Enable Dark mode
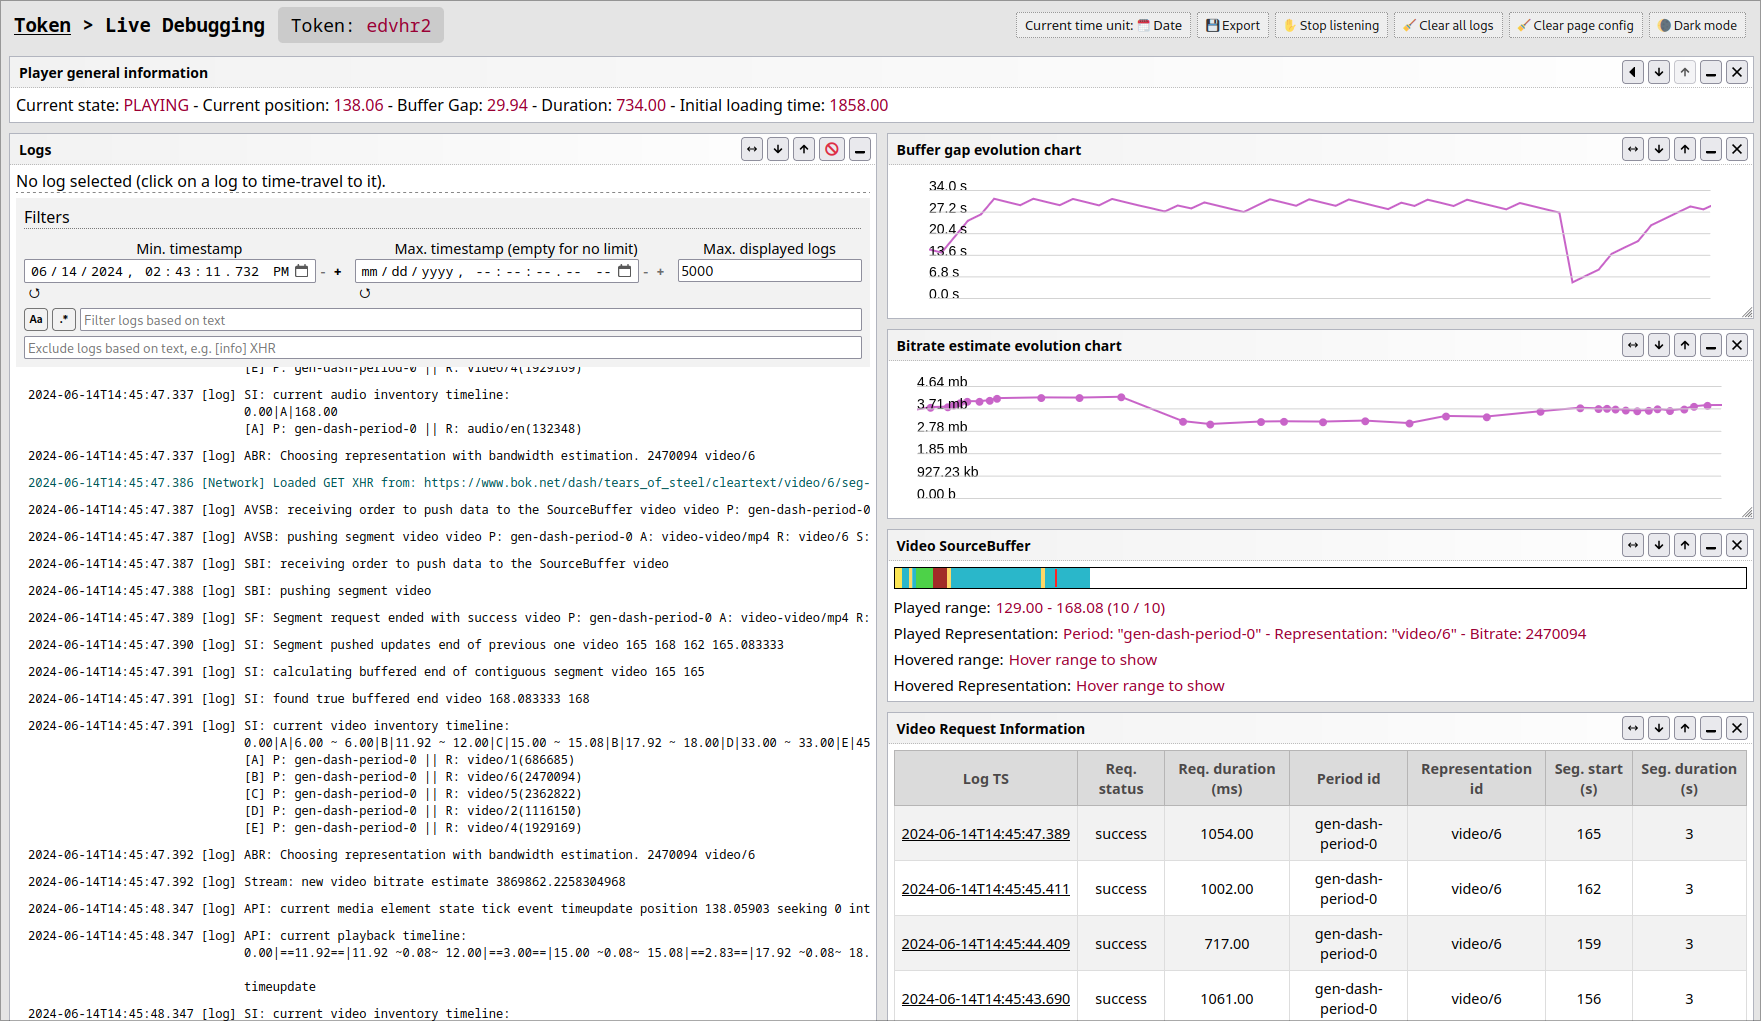This screenshot has width=1761, height=1021. 1697,26
